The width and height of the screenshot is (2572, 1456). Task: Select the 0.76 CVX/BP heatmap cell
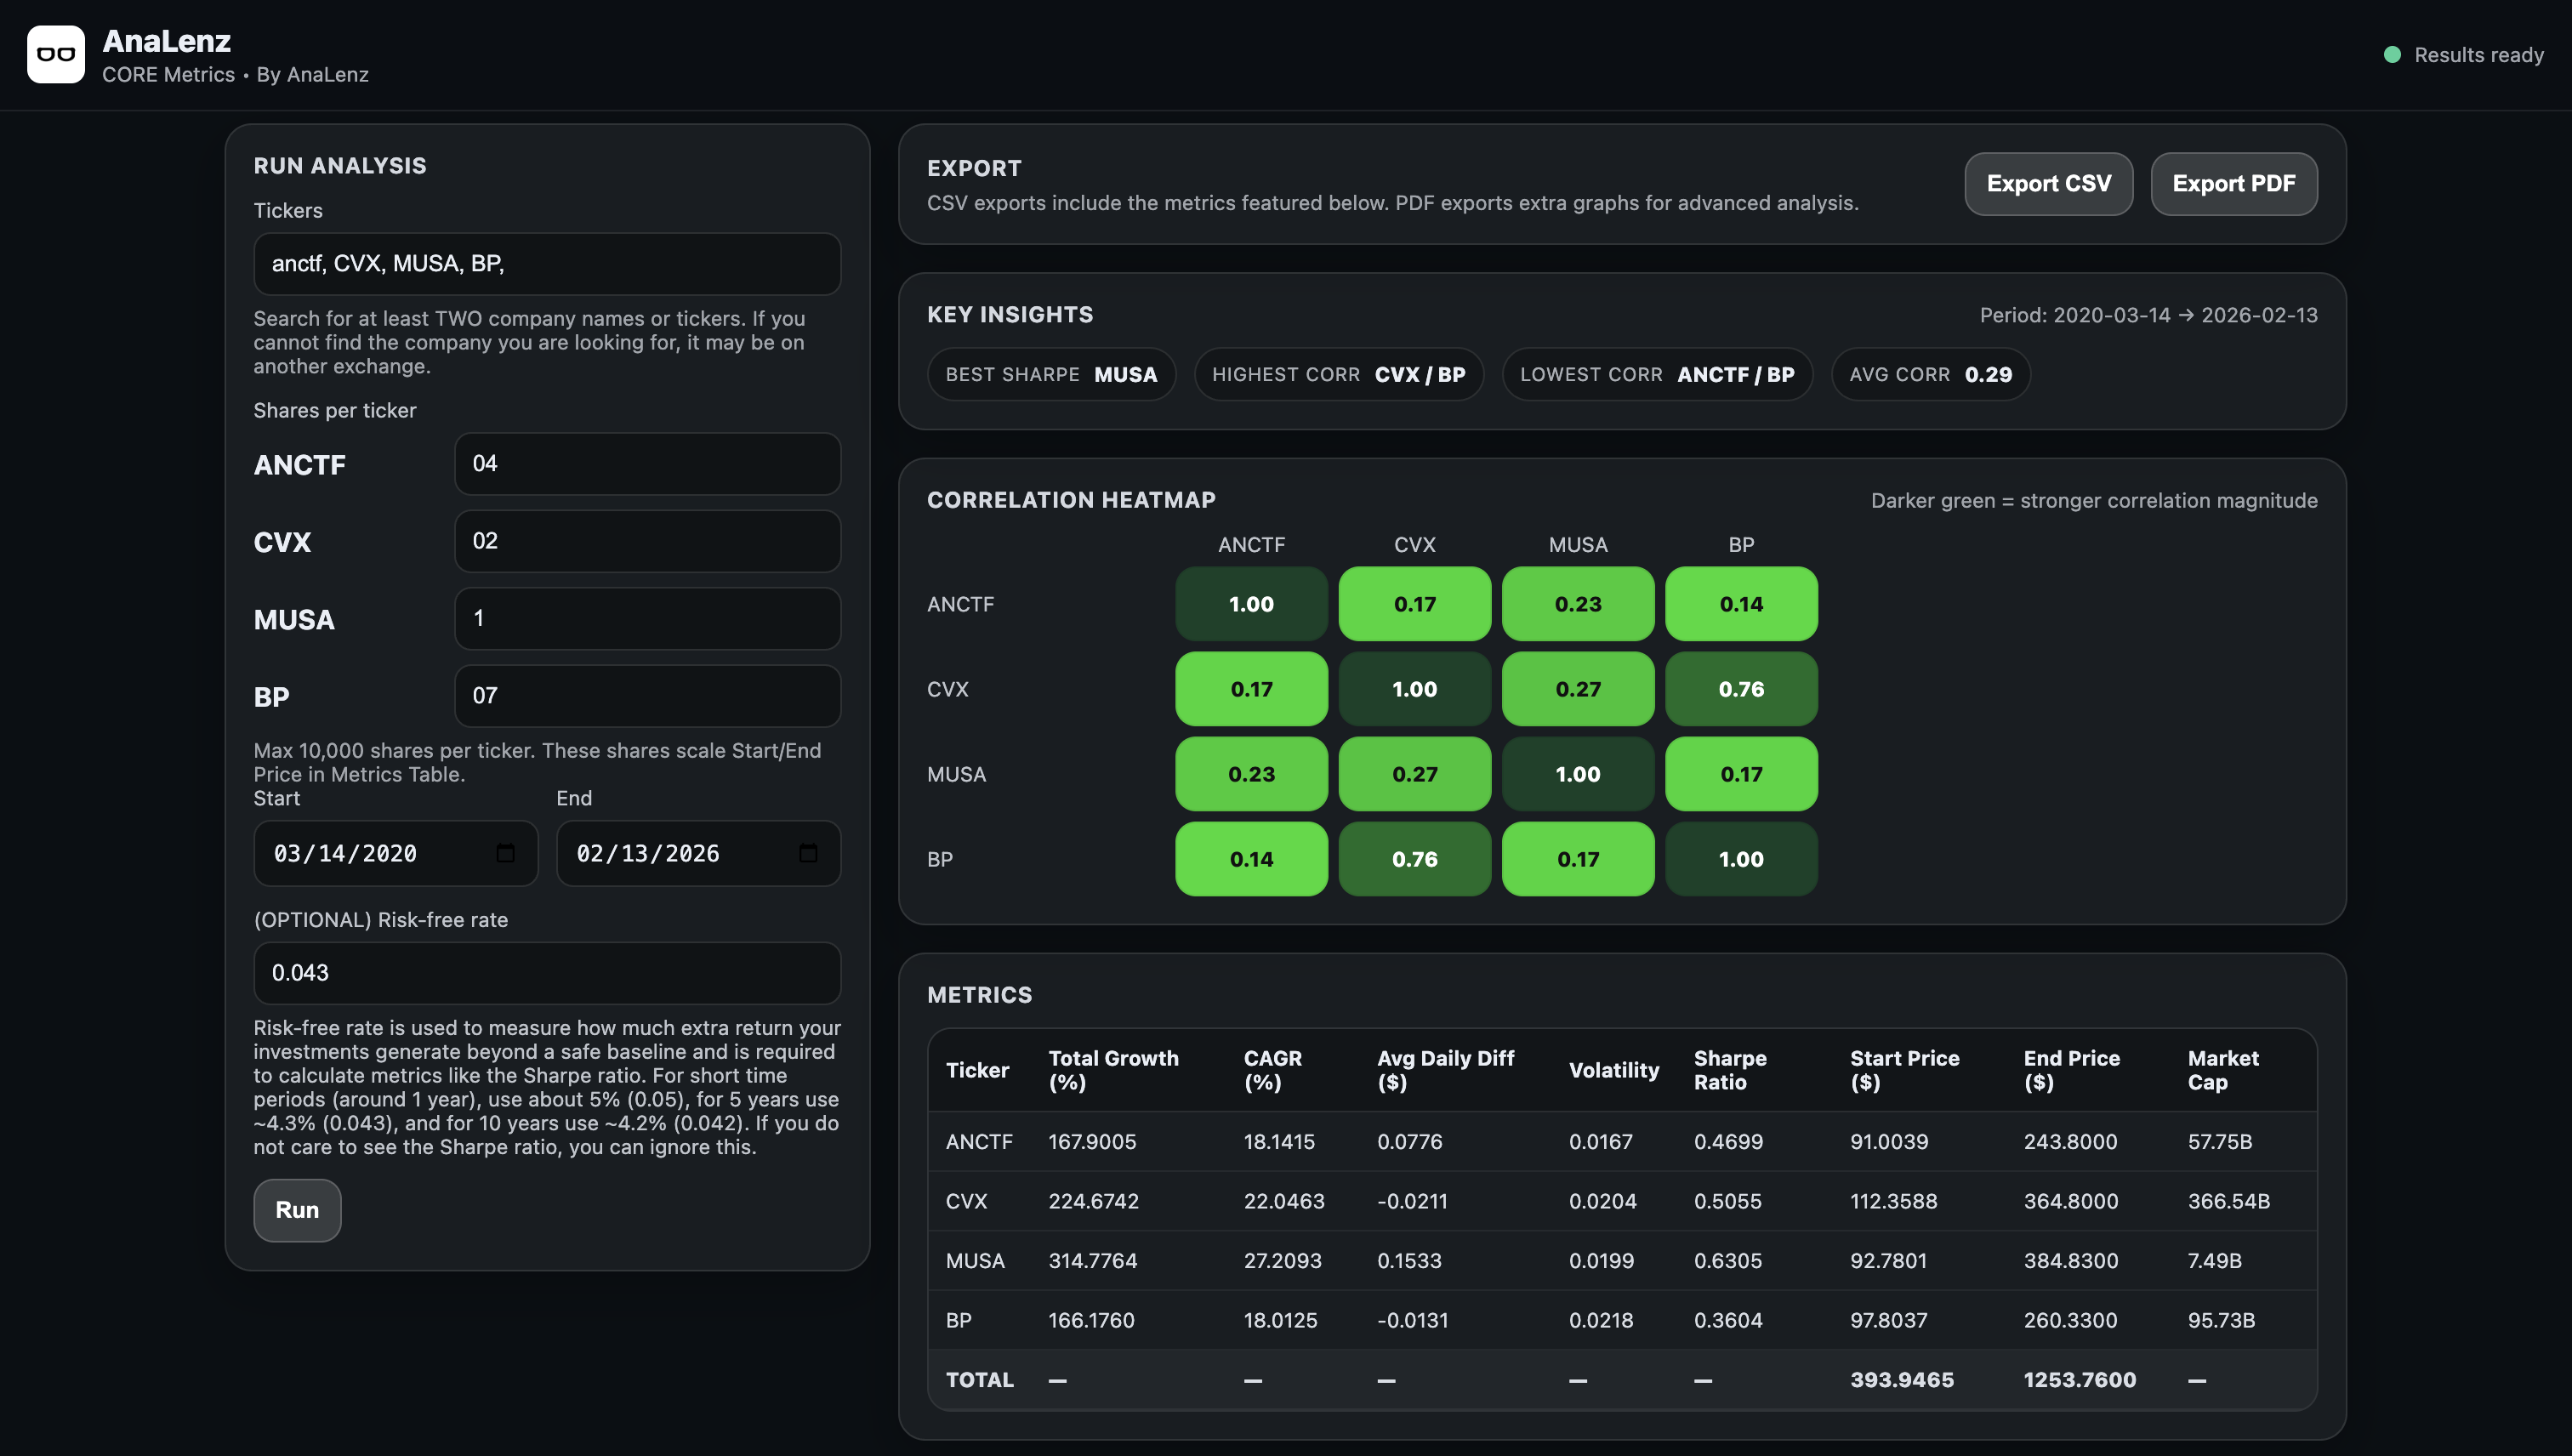(x=1741, y=688)
